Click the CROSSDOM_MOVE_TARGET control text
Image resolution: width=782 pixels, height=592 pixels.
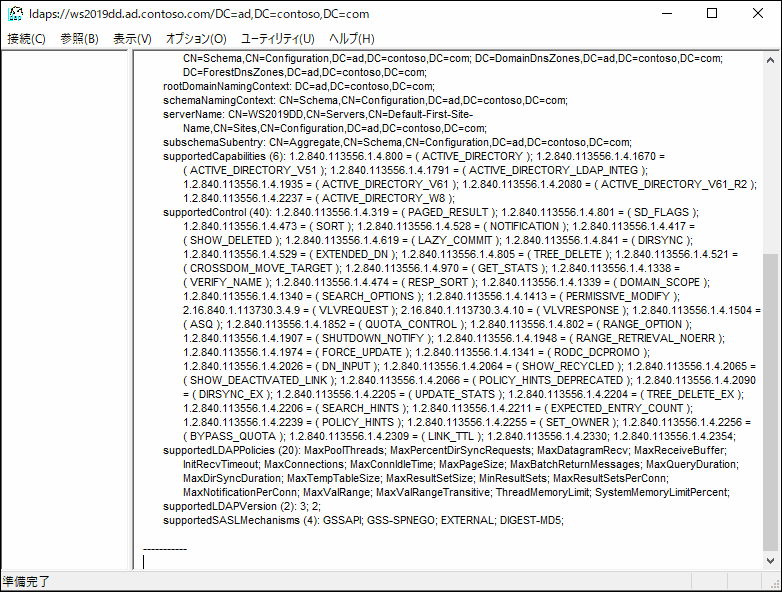(x=261, y=268)
